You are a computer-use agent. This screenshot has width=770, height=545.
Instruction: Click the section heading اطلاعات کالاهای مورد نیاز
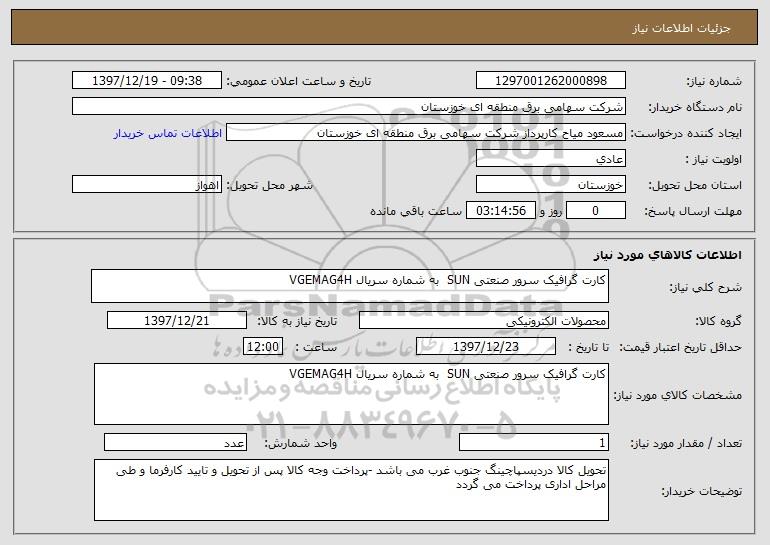pyautogui.click(x=667, y=255)
